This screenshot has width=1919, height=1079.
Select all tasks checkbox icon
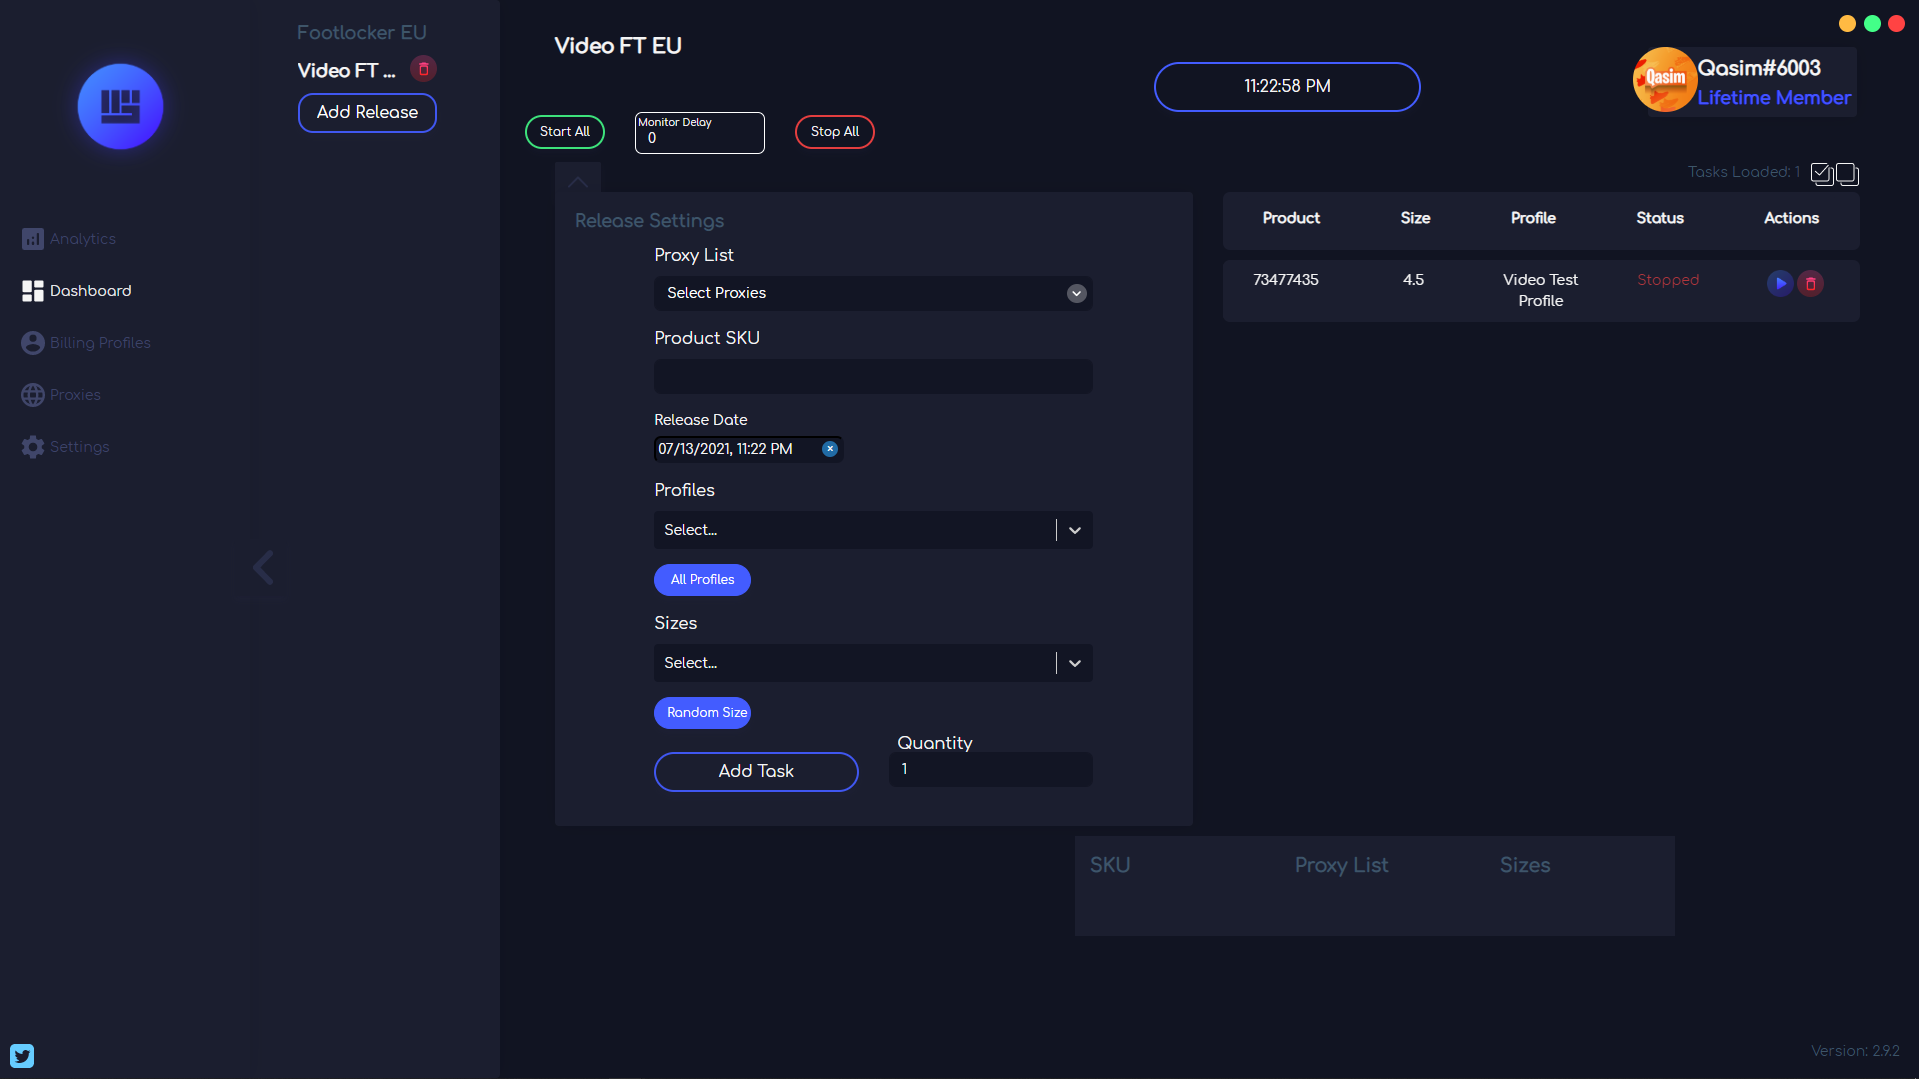(1821, 174)
